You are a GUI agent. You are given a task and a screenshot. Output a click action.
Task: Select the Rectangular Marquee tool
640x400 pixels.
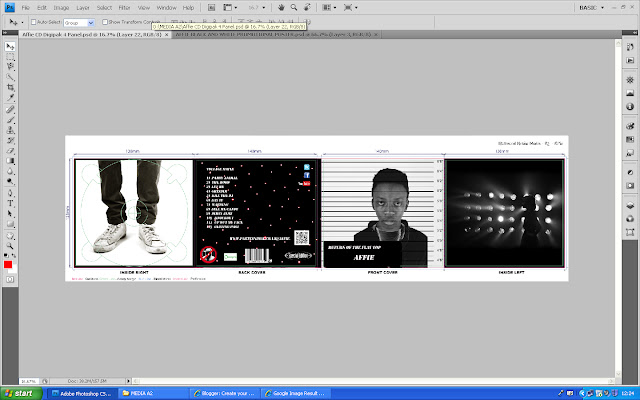[10, 57]
